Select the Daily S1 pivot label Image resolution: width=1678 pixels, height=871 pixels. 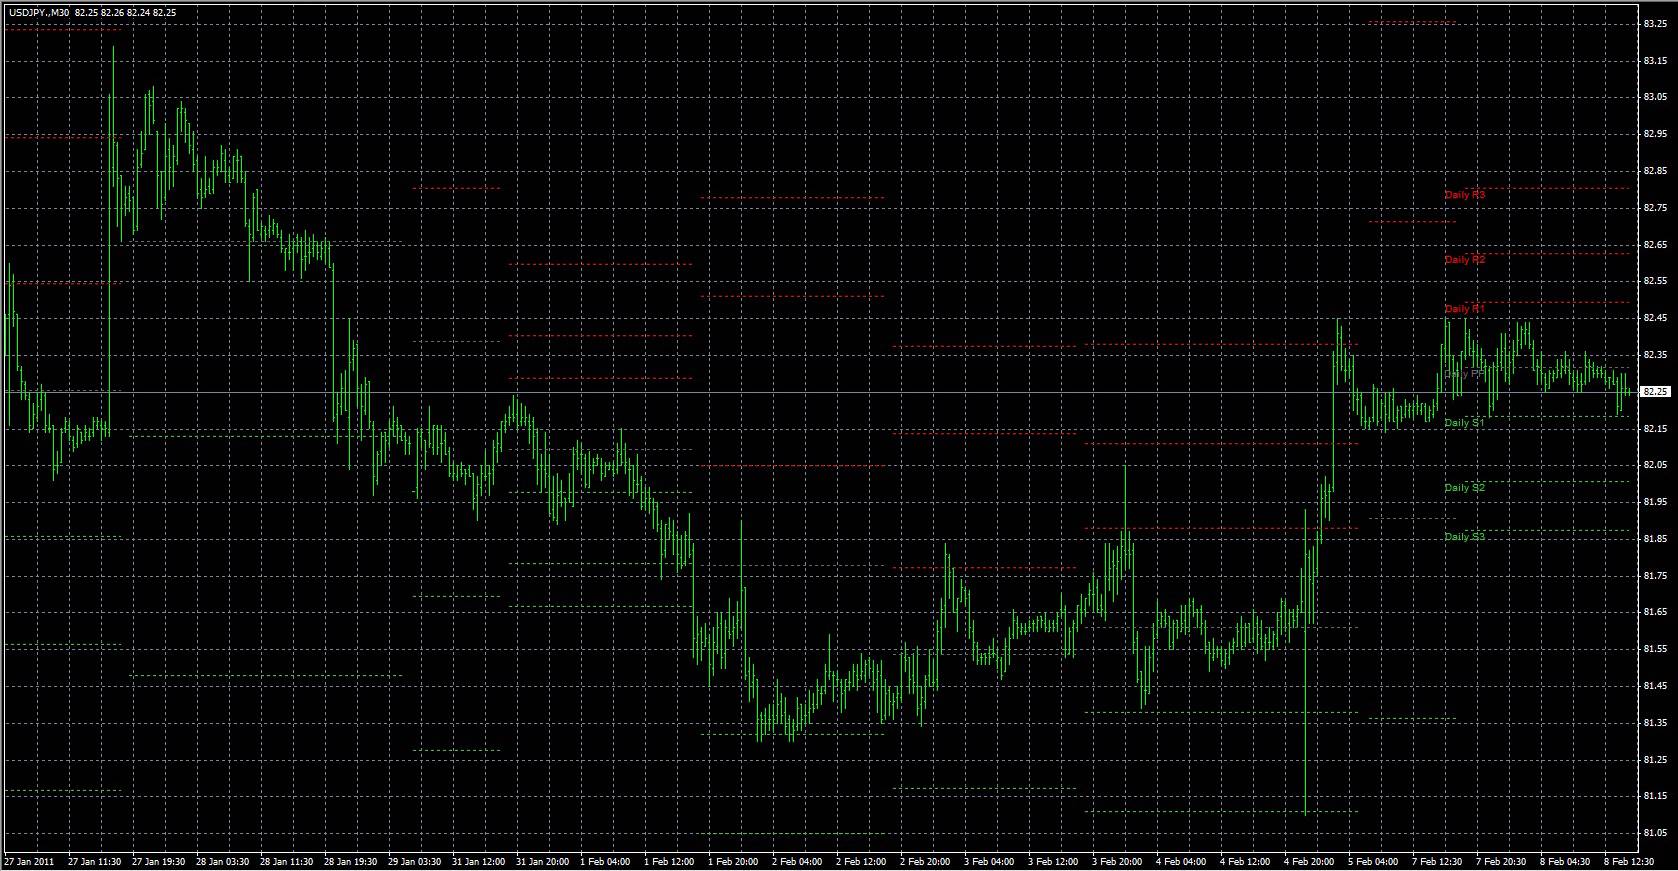[x=1465, y=423]
